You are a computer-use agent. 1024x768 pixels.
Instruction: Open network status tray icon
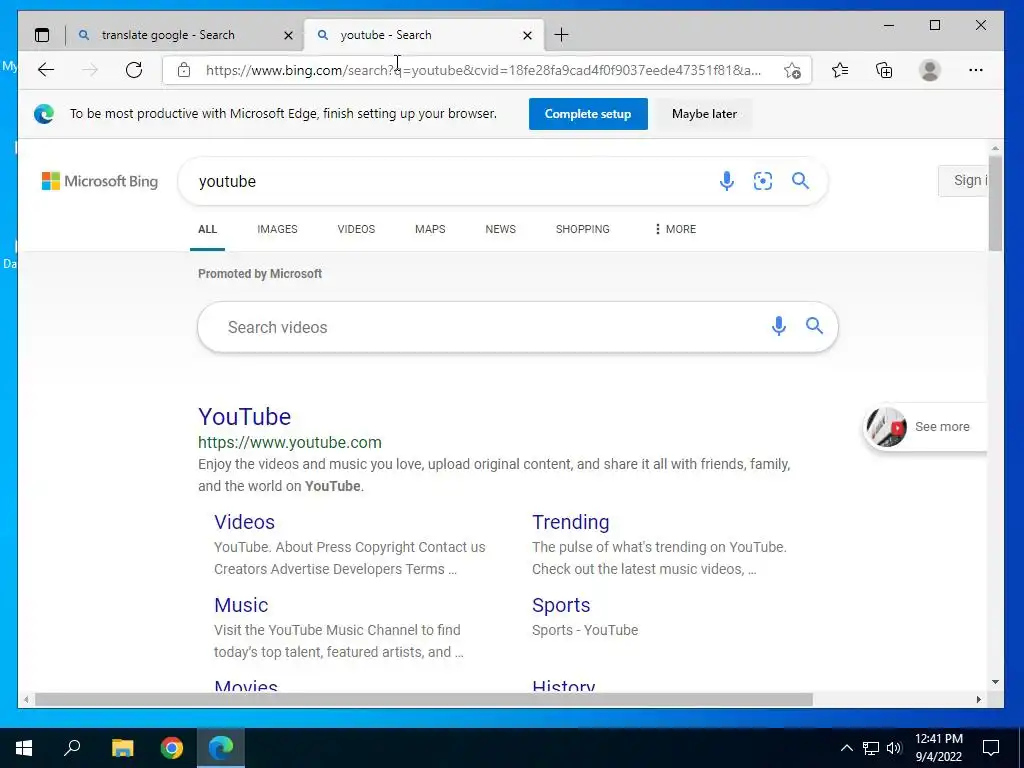tap(871, 748)
